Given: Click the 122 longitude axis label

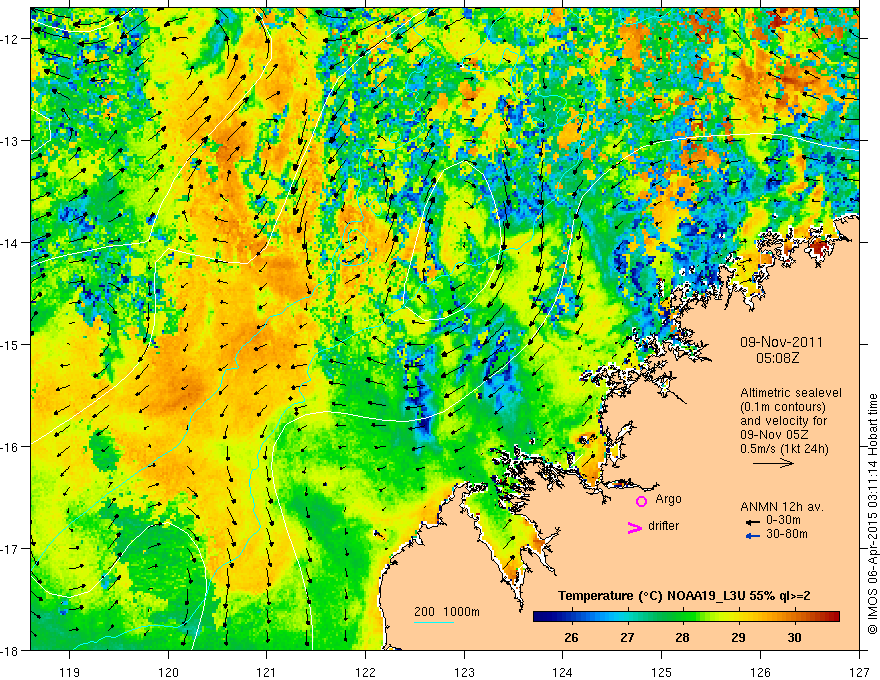Looking at the screenshot, I should [365, 672].
